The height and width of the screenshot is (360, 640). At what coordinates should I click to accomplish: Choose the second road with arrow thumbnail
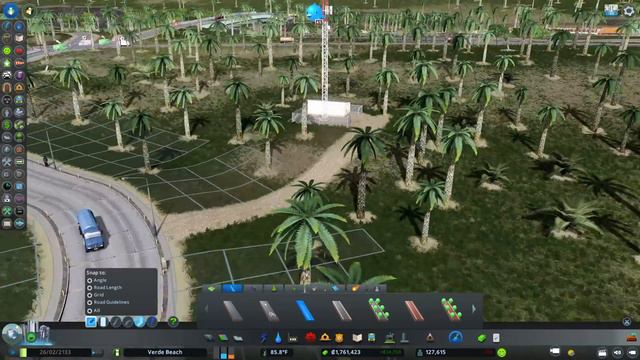[x=269, y=310]
